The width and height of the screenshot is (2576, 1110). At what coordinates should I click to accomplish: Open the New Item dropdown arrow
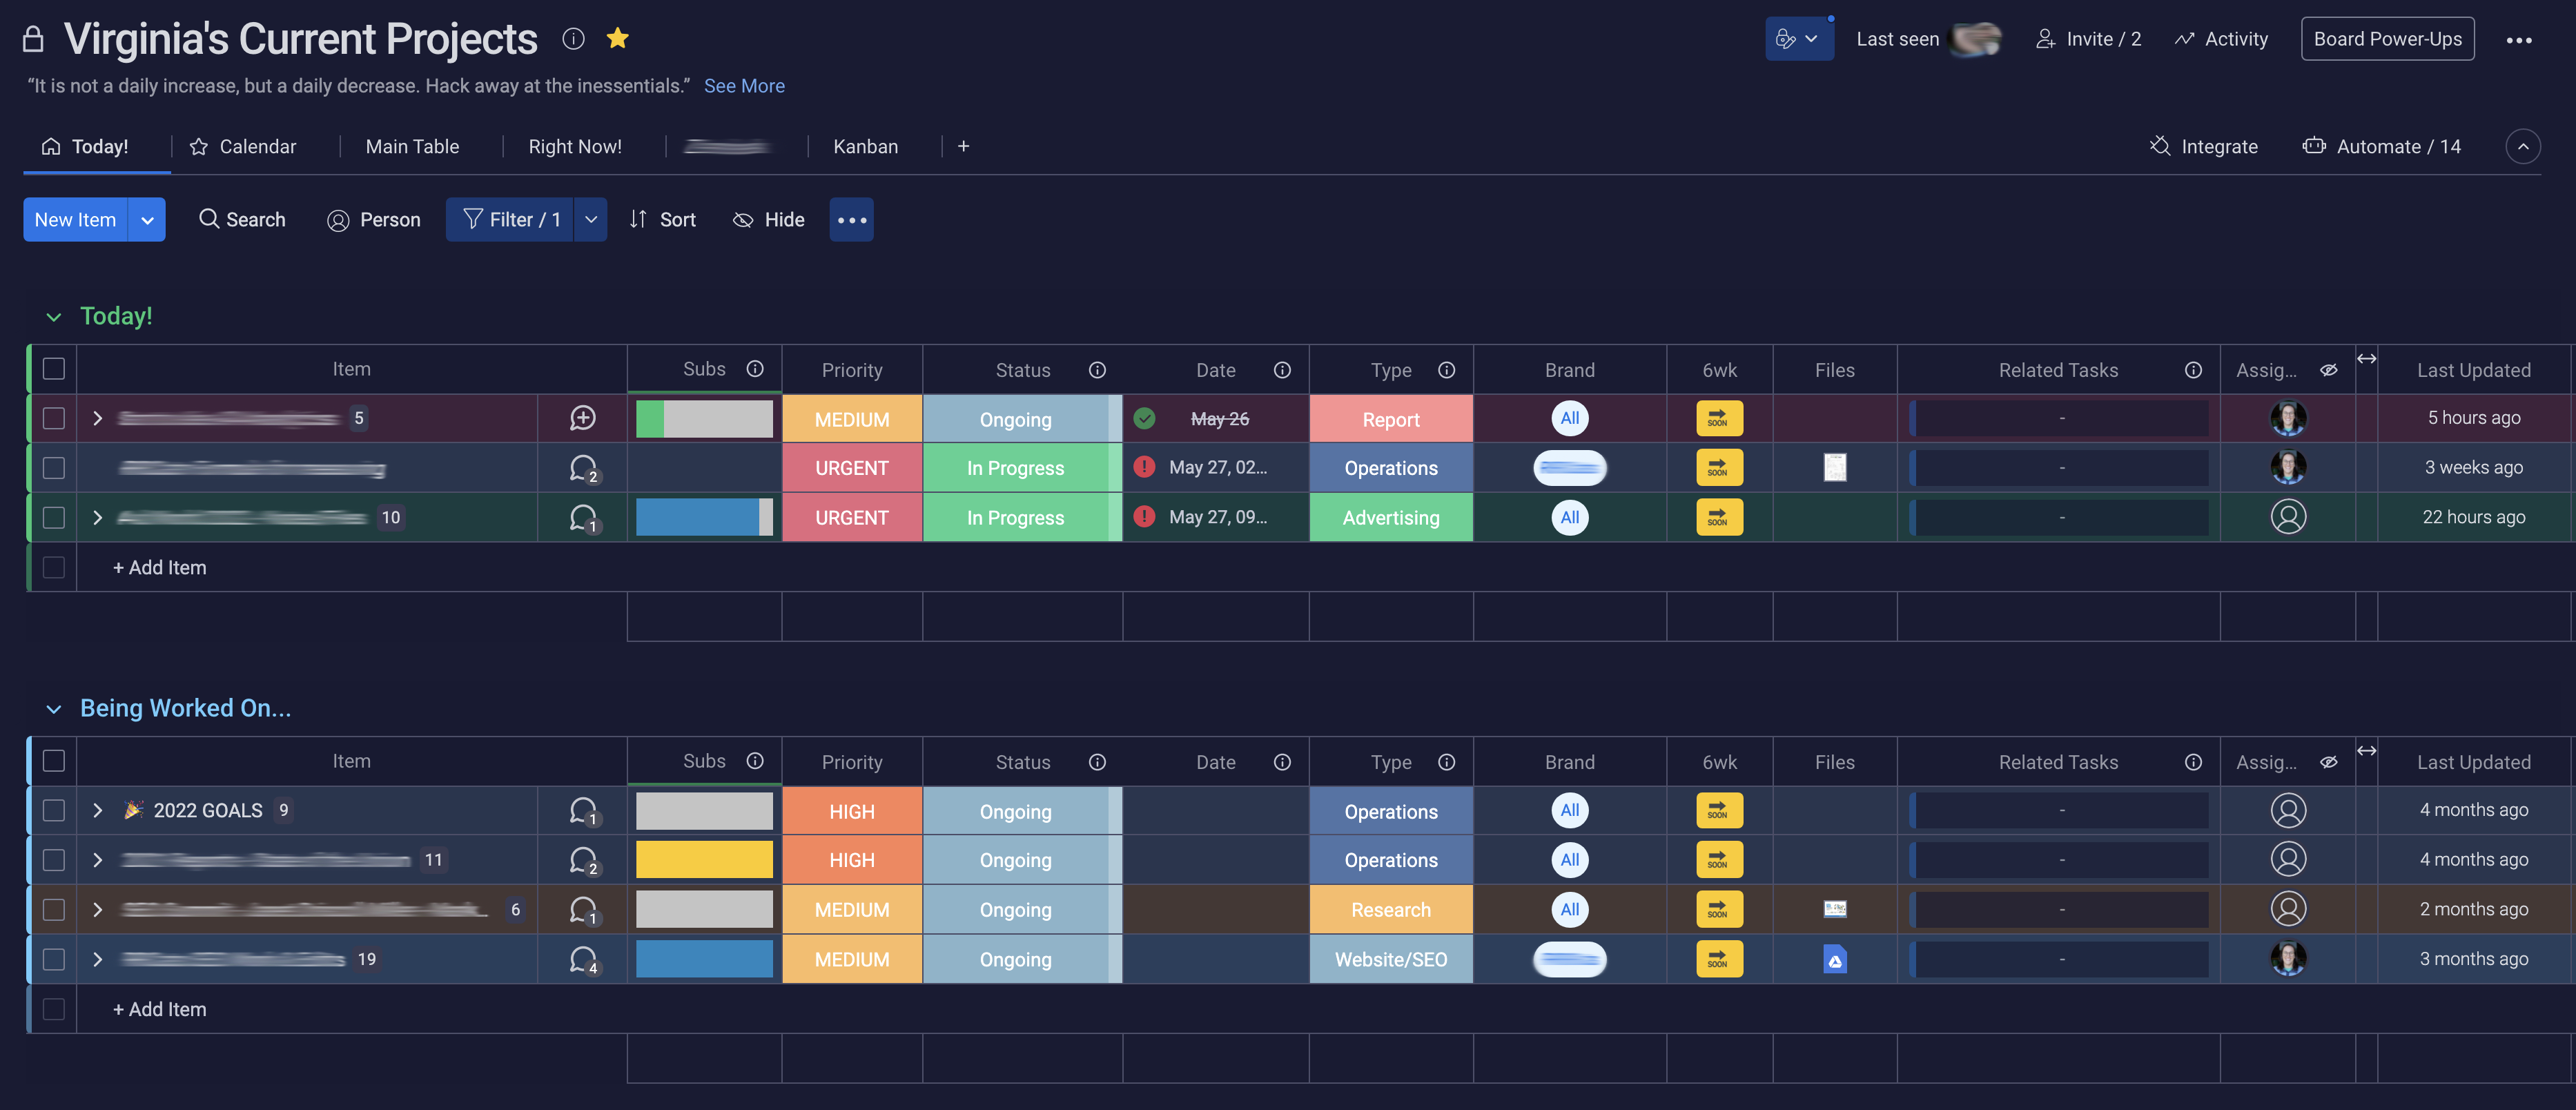[x=147, y=220]
